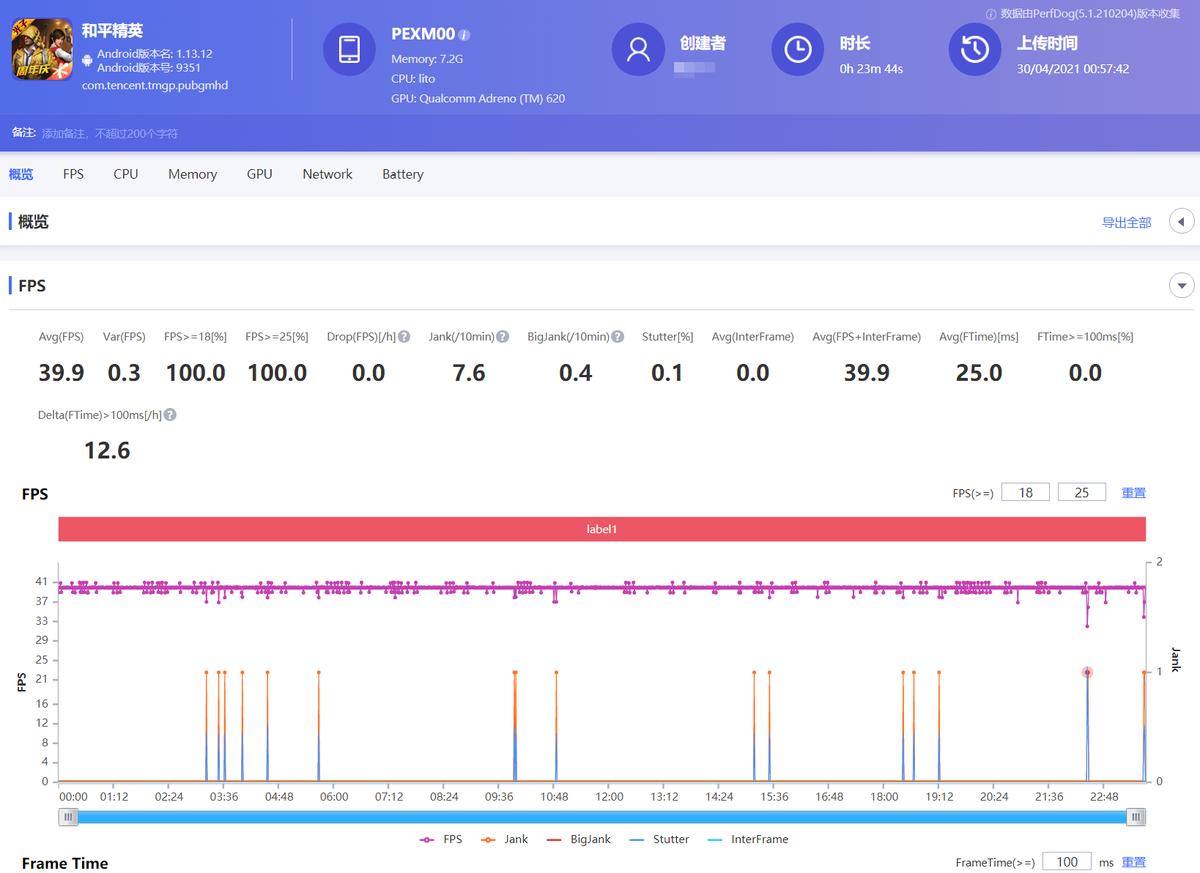Image resolution: width=1200 pixels, height=873 pixels.
Task: Switch to the Memory tab
Action: [x=192, y=174]
